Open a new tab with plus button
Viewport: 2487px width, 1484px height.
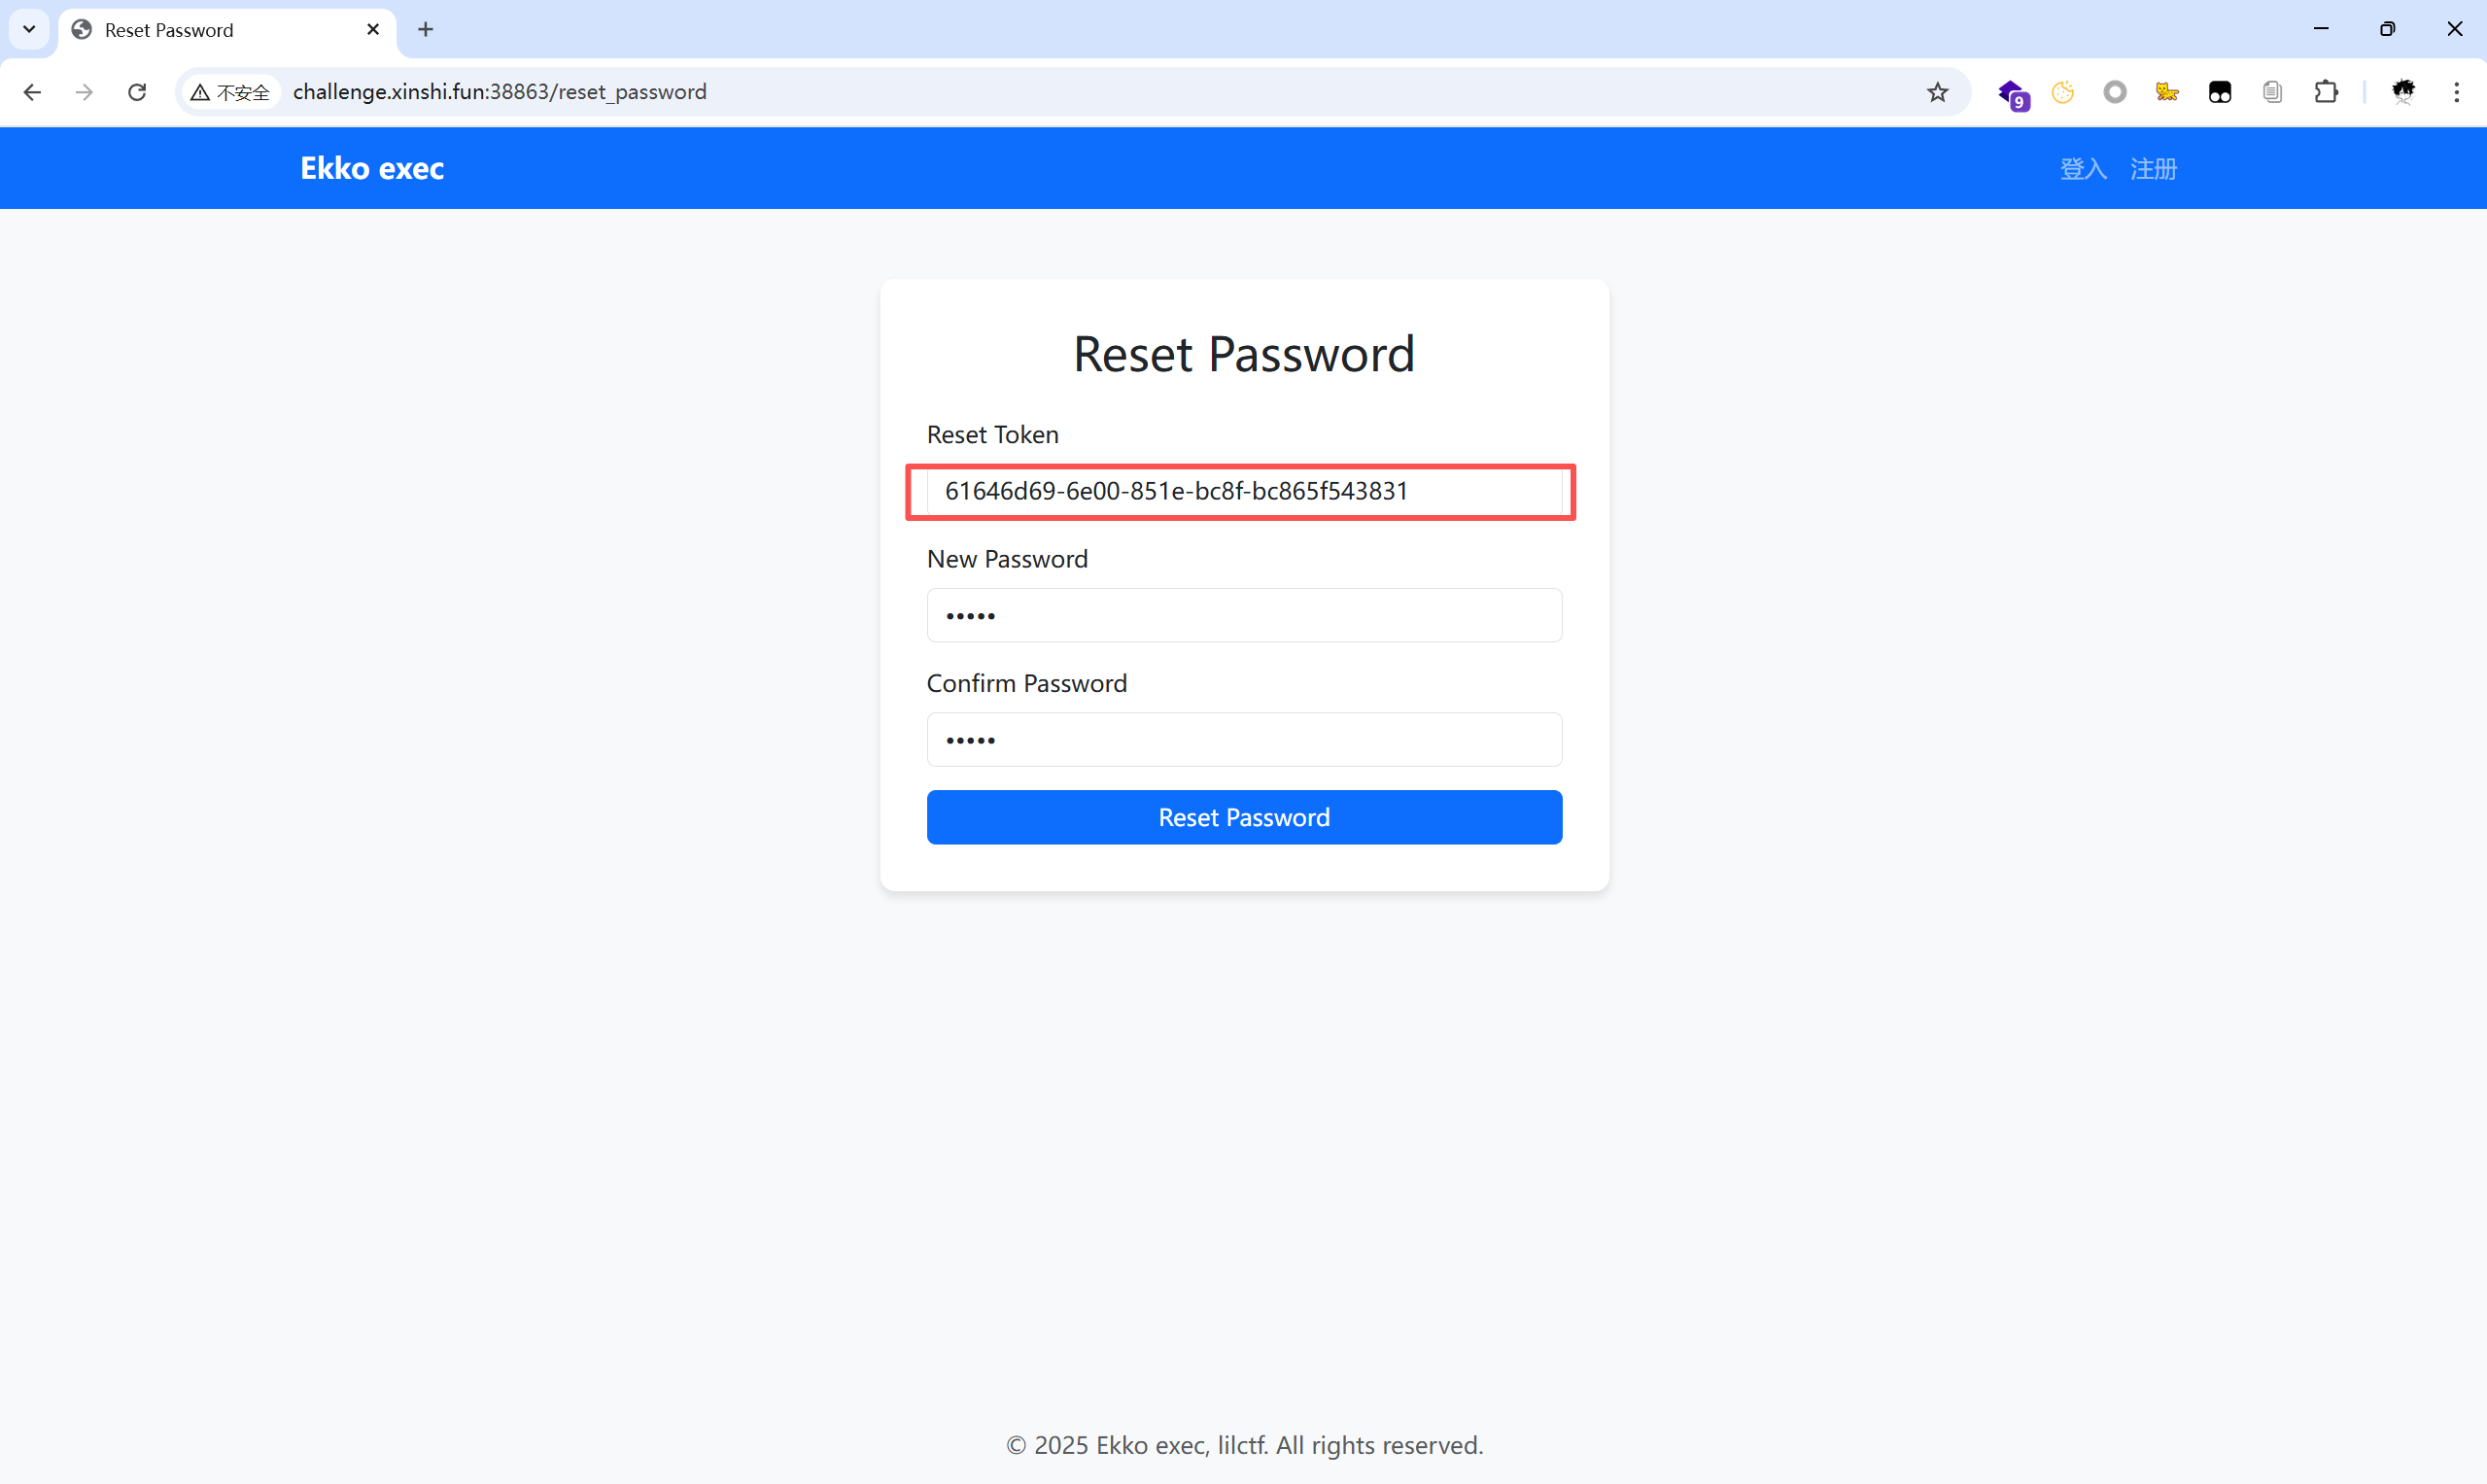coord(426,30)
